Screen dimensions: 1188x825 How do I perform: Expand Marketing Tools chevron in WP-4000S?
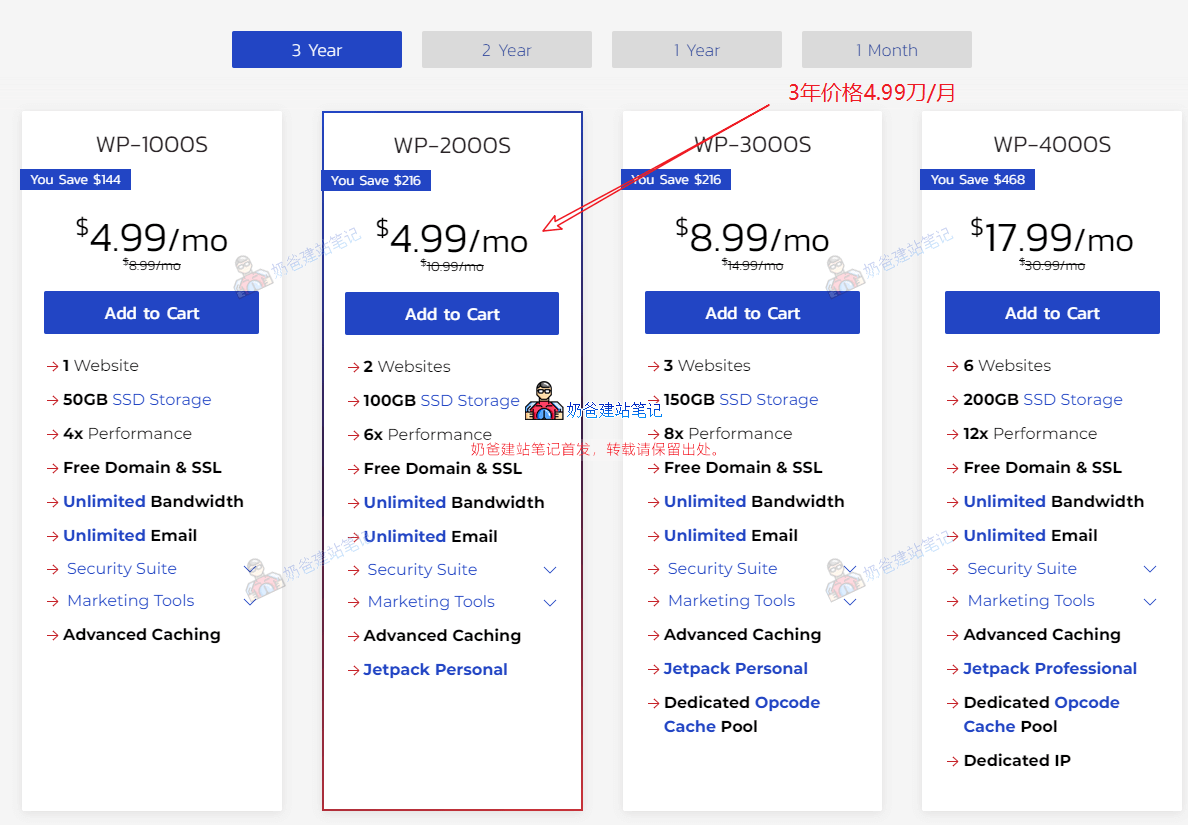point(1150,601)
